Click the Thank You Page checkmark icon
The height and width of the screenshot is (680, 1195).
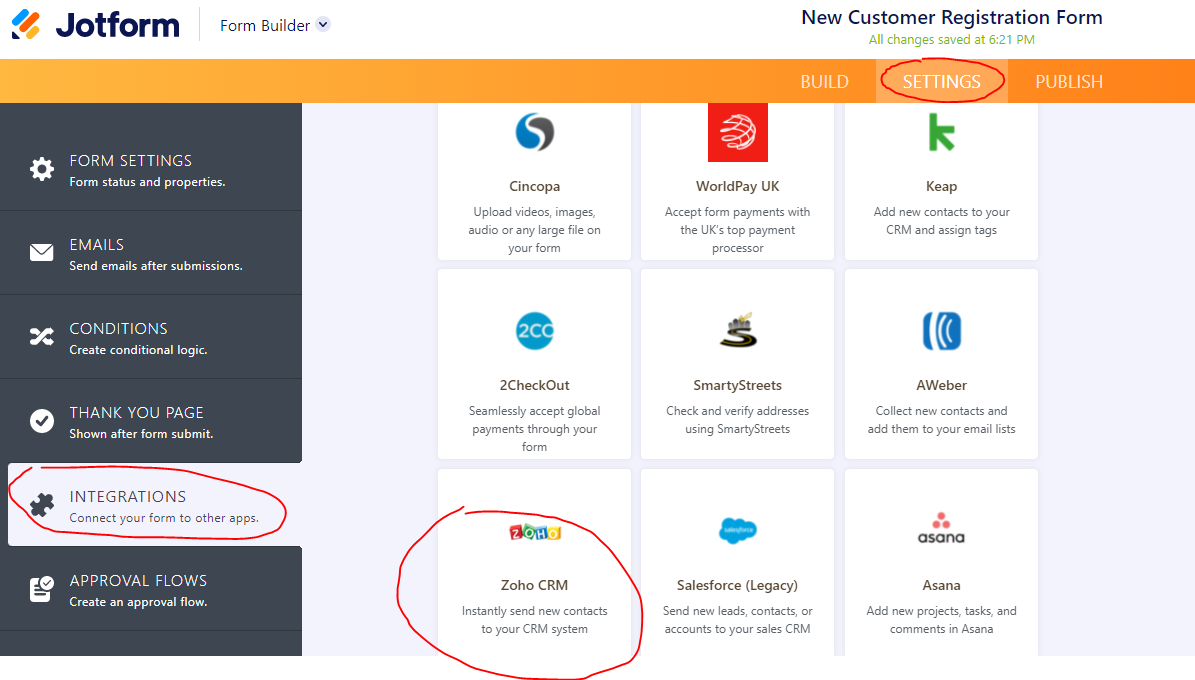(42, 421)
